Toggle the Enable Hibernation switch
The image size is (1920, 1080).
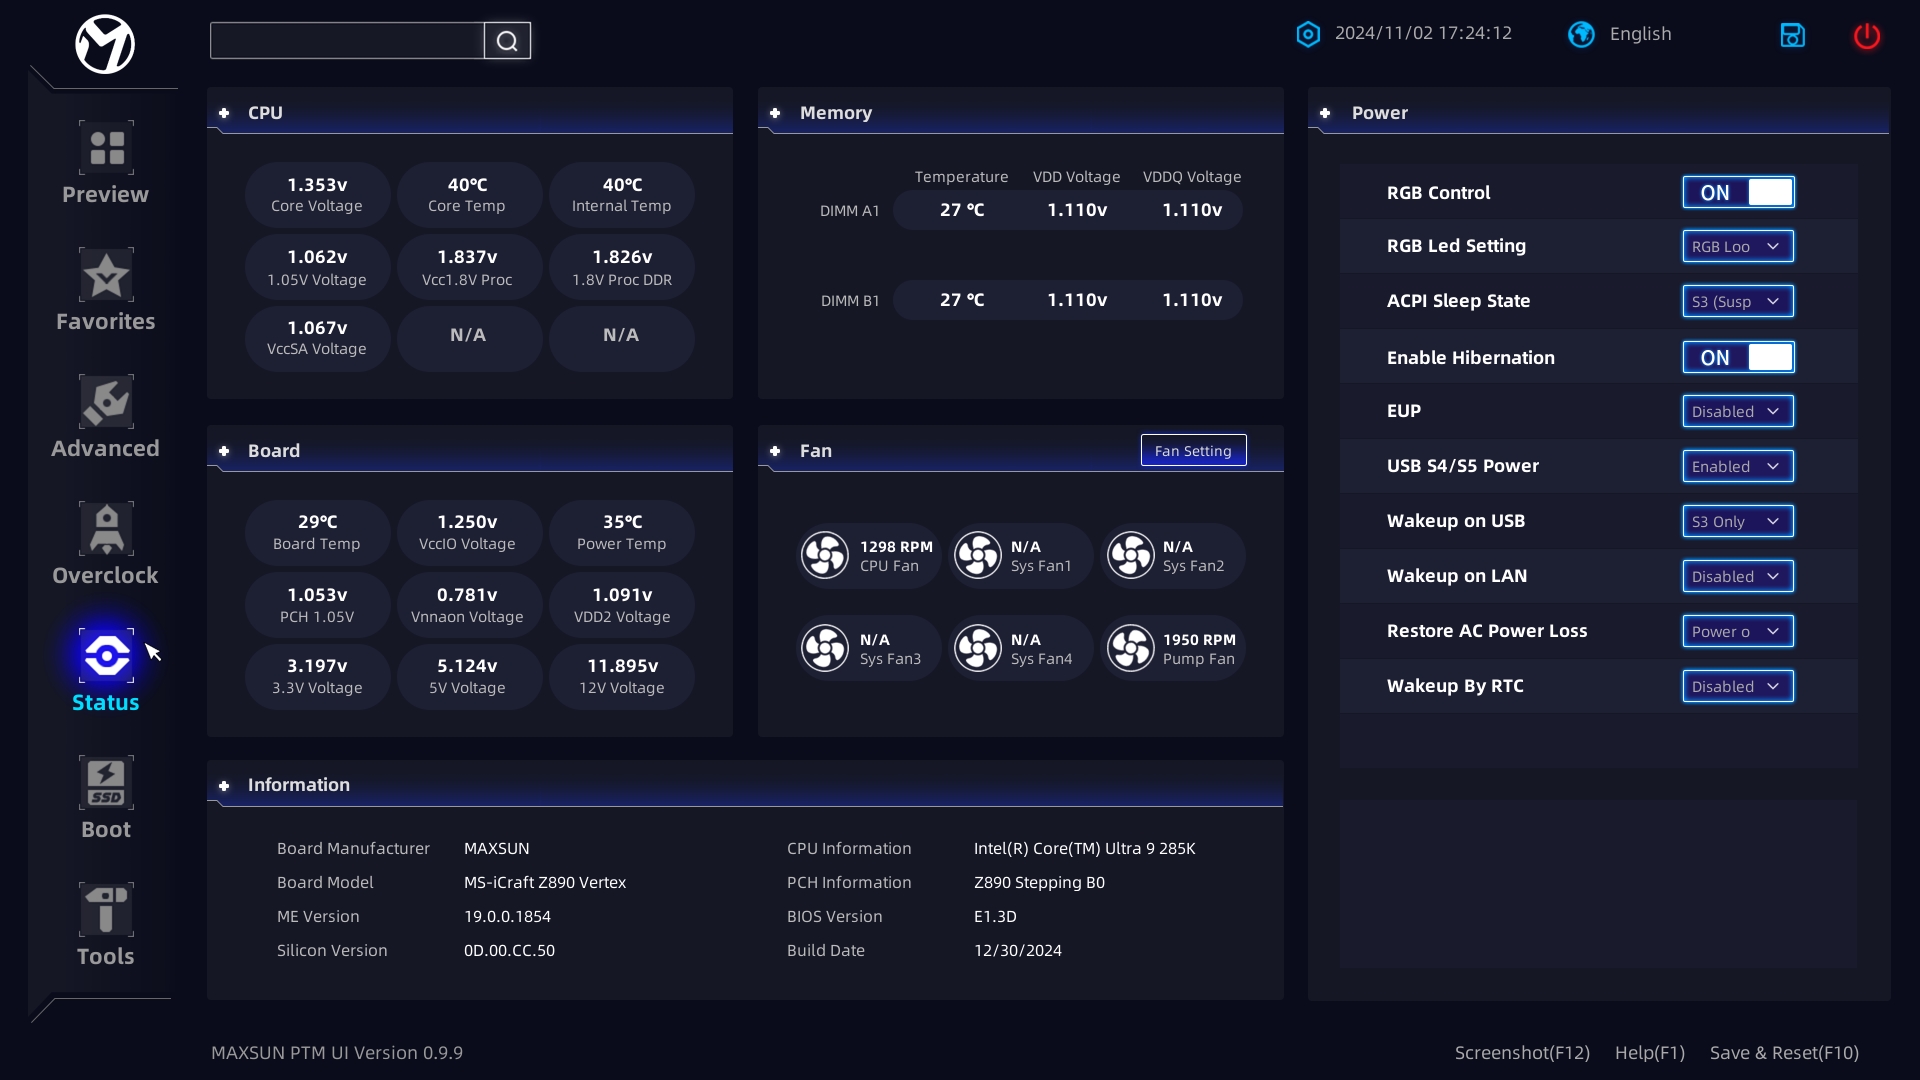pyautogui.click(x=1738, y=357)
